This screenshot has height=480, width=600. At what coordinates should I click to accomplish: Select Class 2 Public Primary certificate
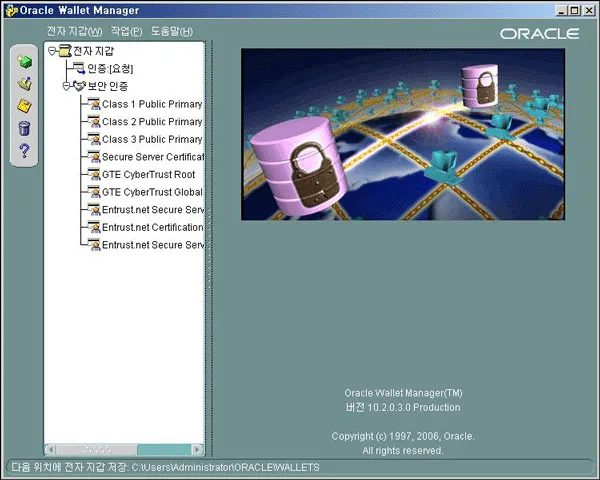[152, 121]
